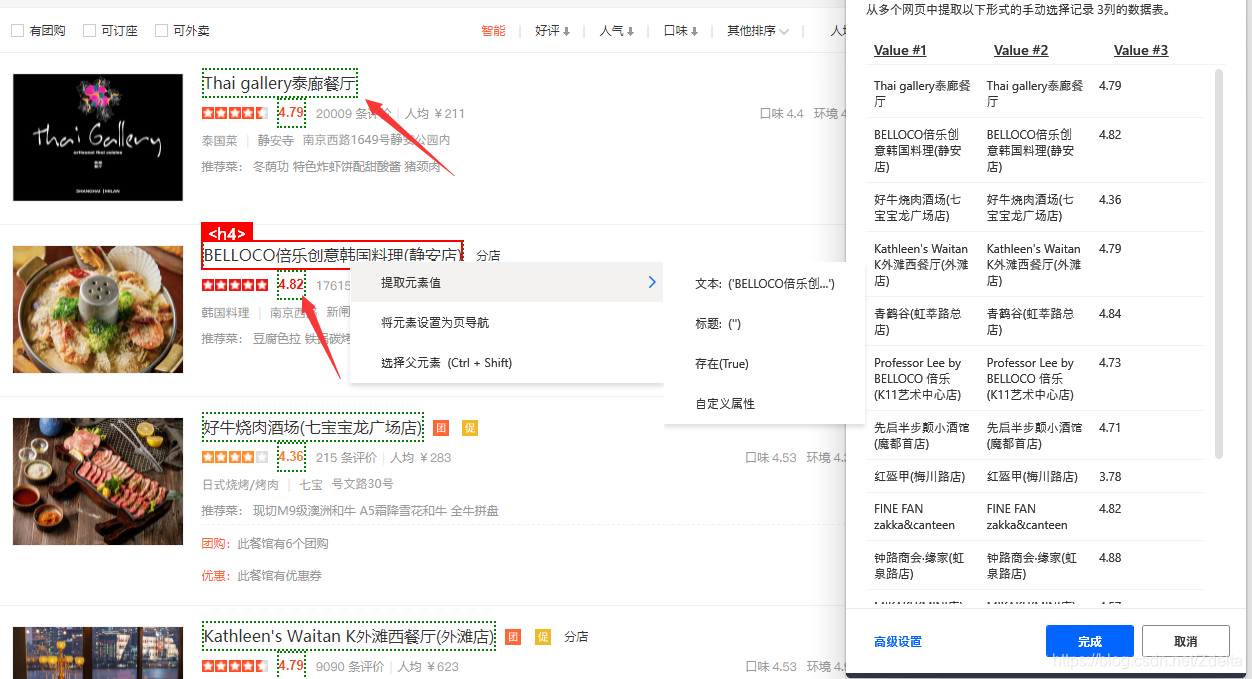The width and height of the screenshot is (1252, 679).
Task: Confirm with the 完成 button
Action: click(x=1090, y=641)
